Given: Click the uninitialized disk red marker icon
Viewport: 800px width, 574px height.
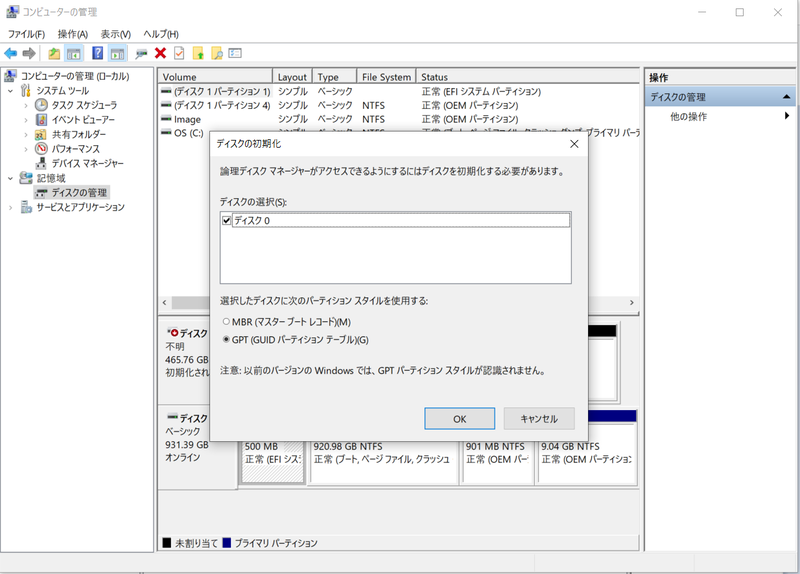Looking at the screenshot, I should tap(172, 333).
